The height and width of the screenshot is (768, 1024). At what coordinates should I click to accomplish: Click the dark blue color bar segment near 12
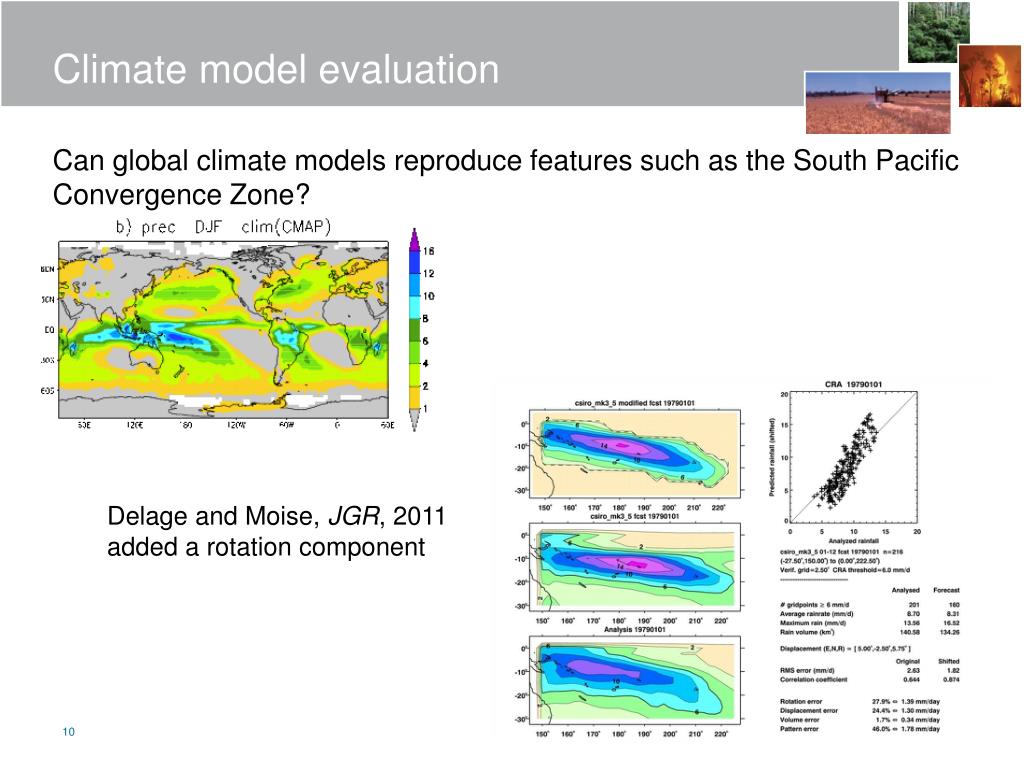point(414,263)
